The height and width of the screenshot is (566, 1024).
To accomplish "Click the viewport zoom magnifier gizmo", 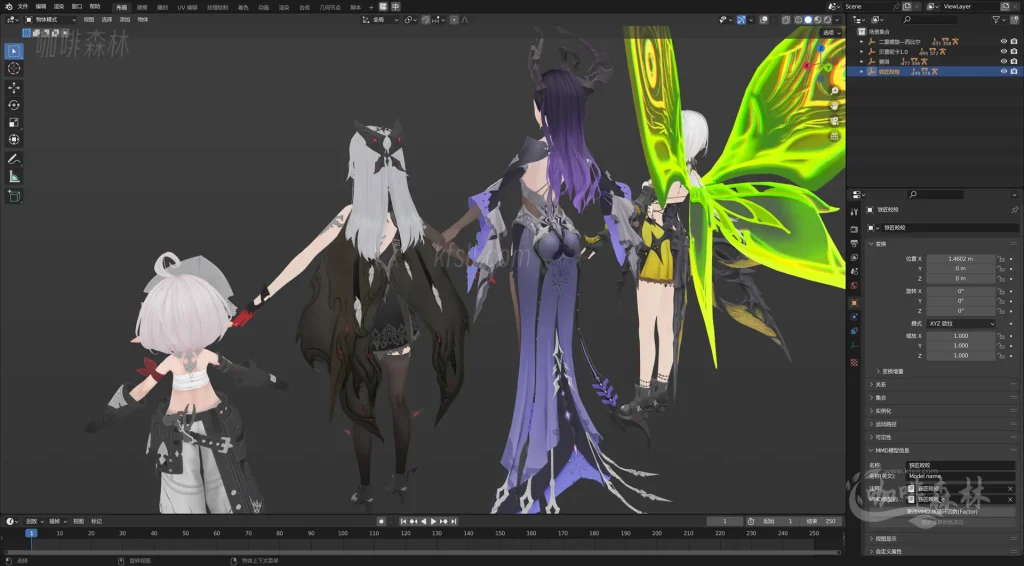I will [x=834, y=91].
